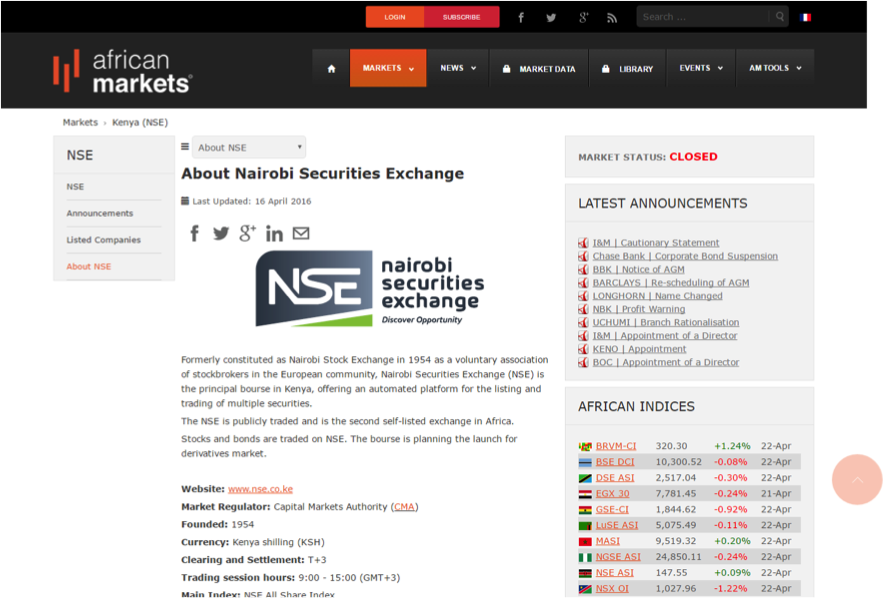Open the NSE ASI index link
This screenshot has width=890, height=598.
coord(614,573)
